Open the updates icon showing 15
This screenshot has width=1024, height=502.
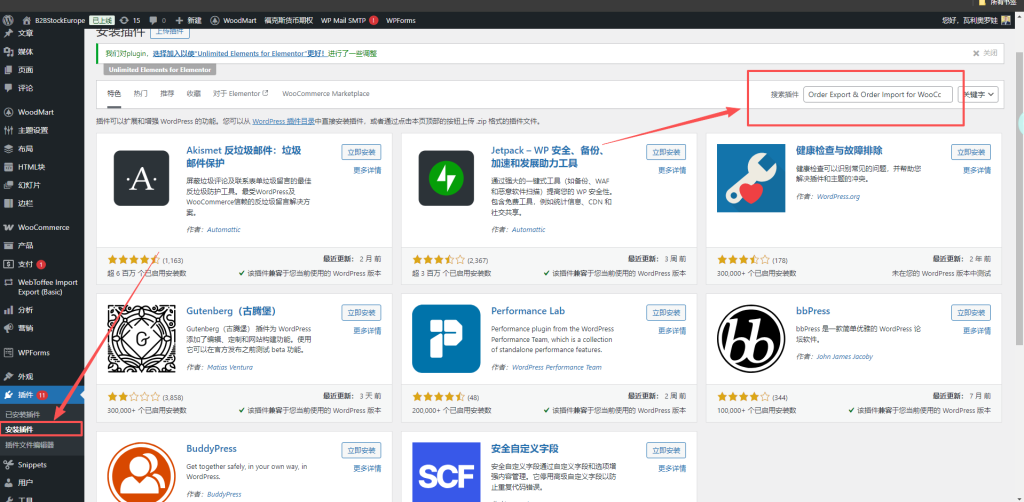coord(124,20)
